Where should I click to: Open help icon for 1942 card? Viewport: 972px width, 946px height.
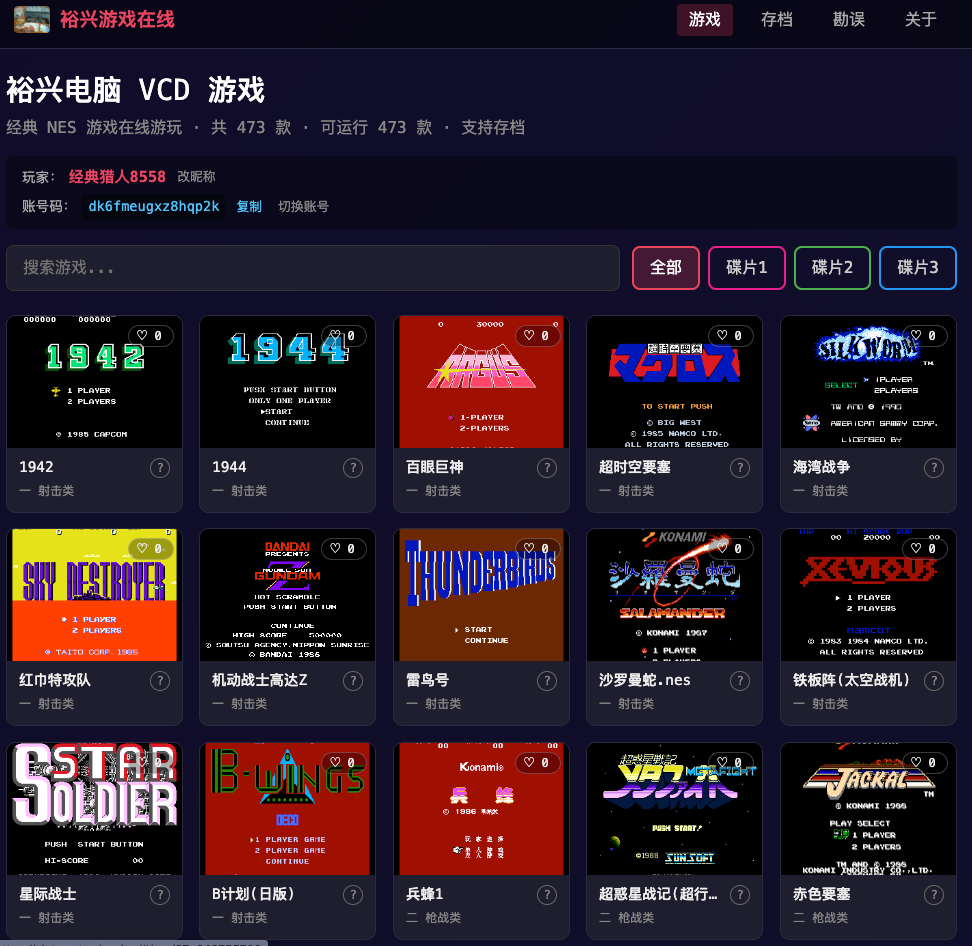coord(160,468)
